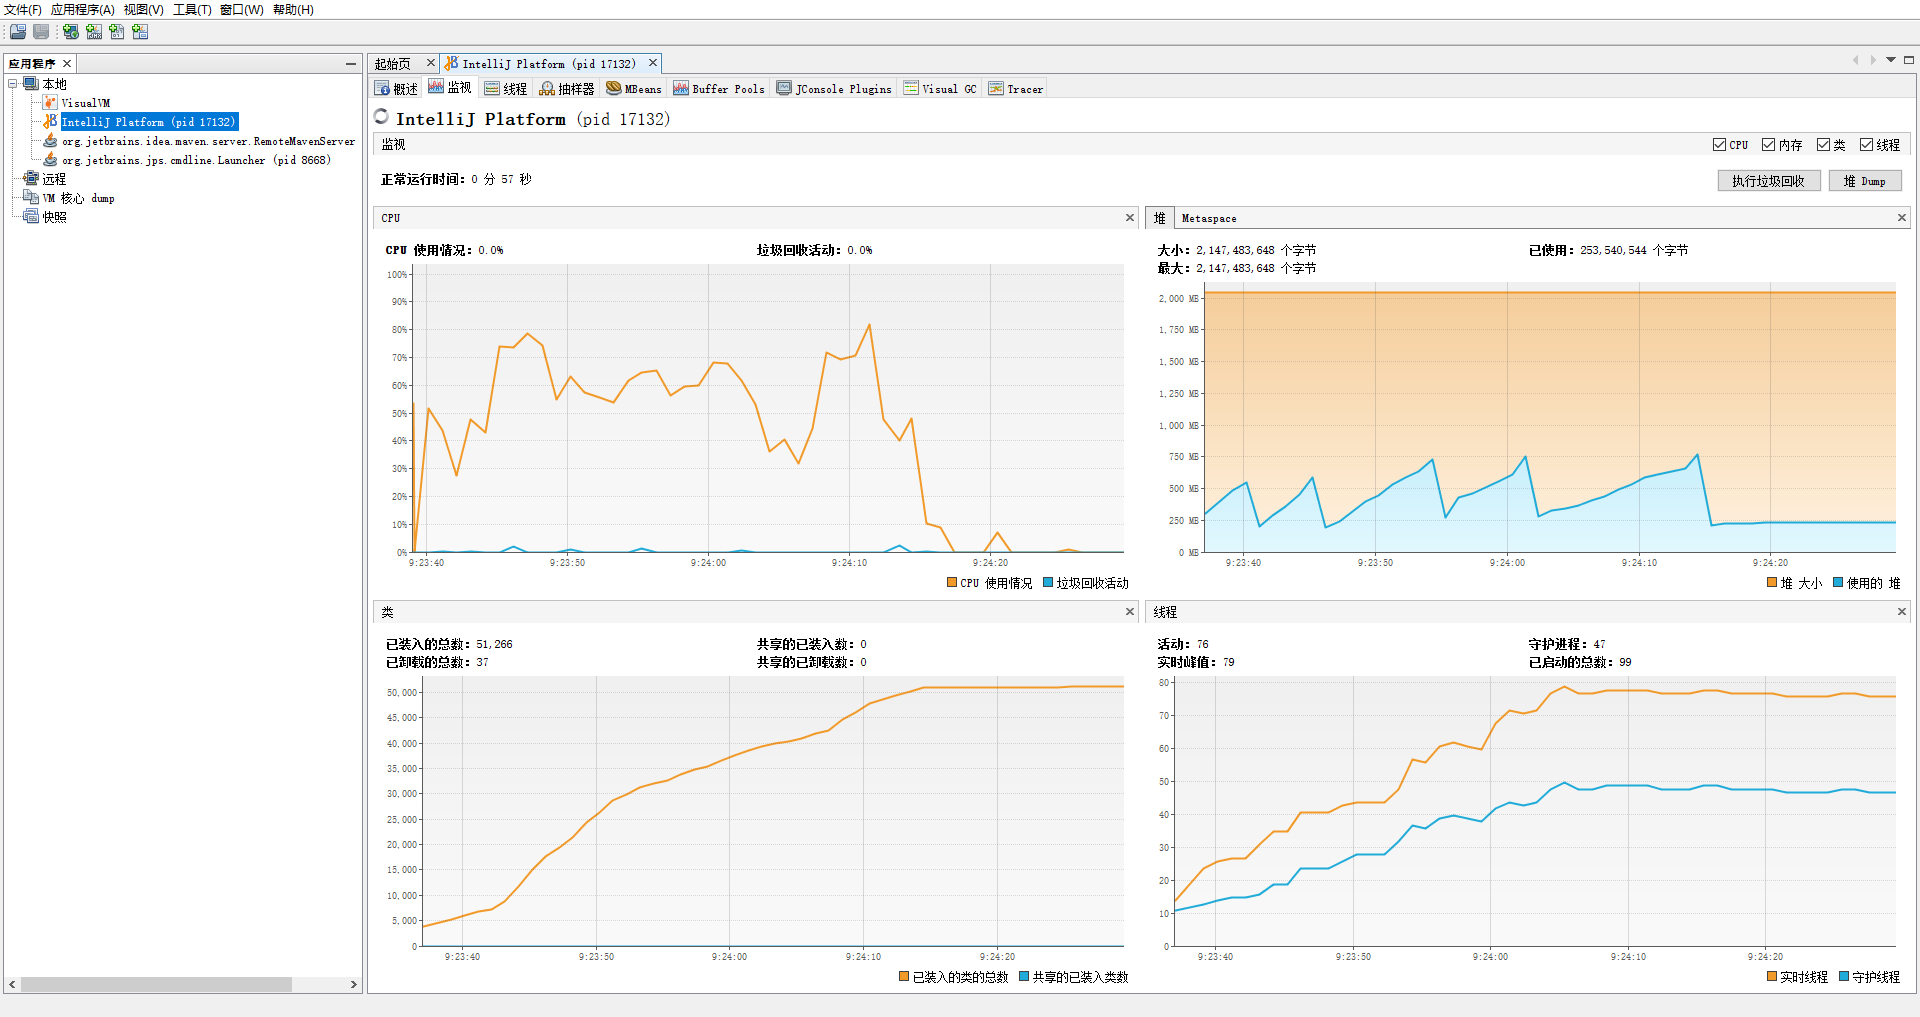The image size is (1920, 1017).
Task: Click the scroll tabs left arrow
Action: (1856, 60)
